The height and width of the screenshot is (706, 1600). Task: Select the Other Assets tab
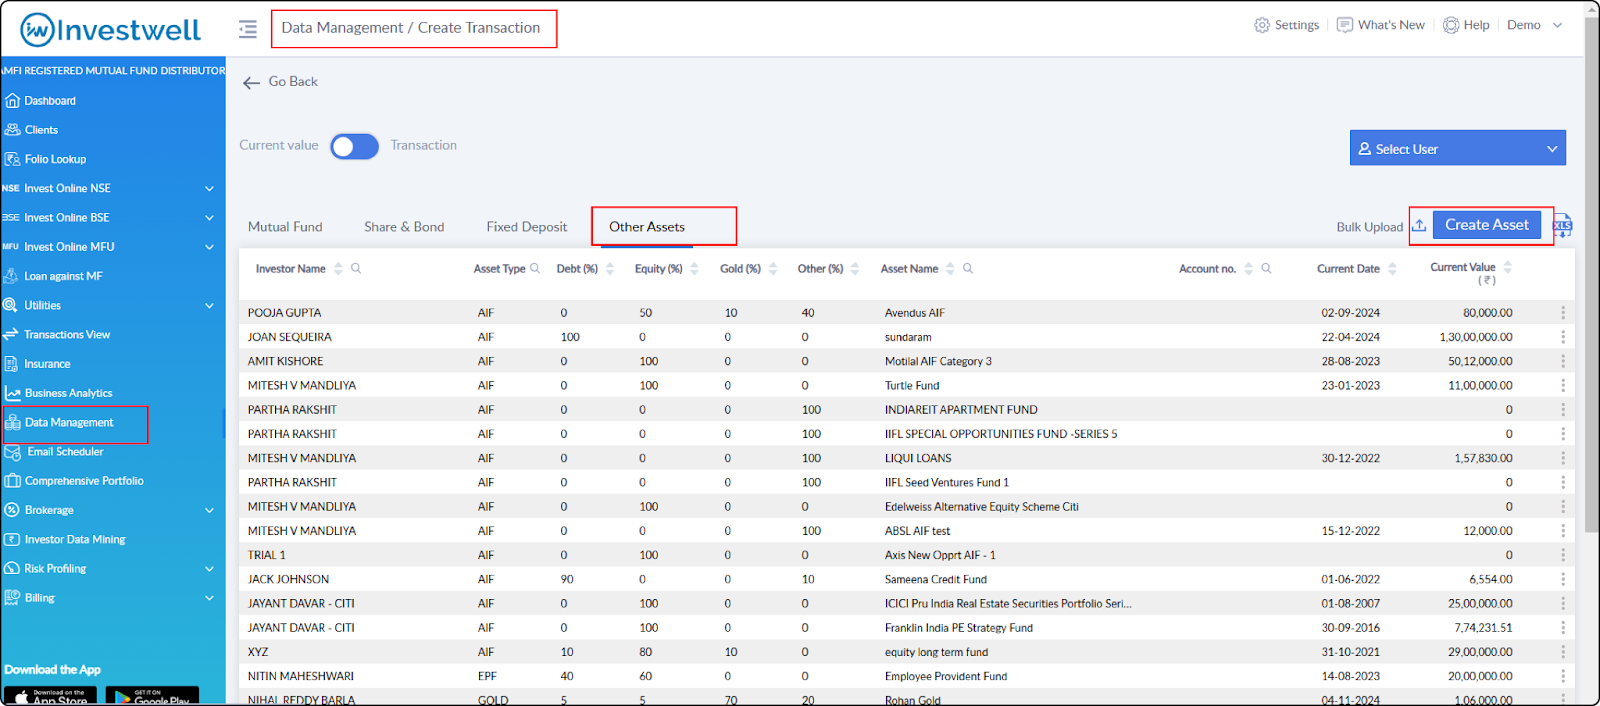[x=647, y=227]
